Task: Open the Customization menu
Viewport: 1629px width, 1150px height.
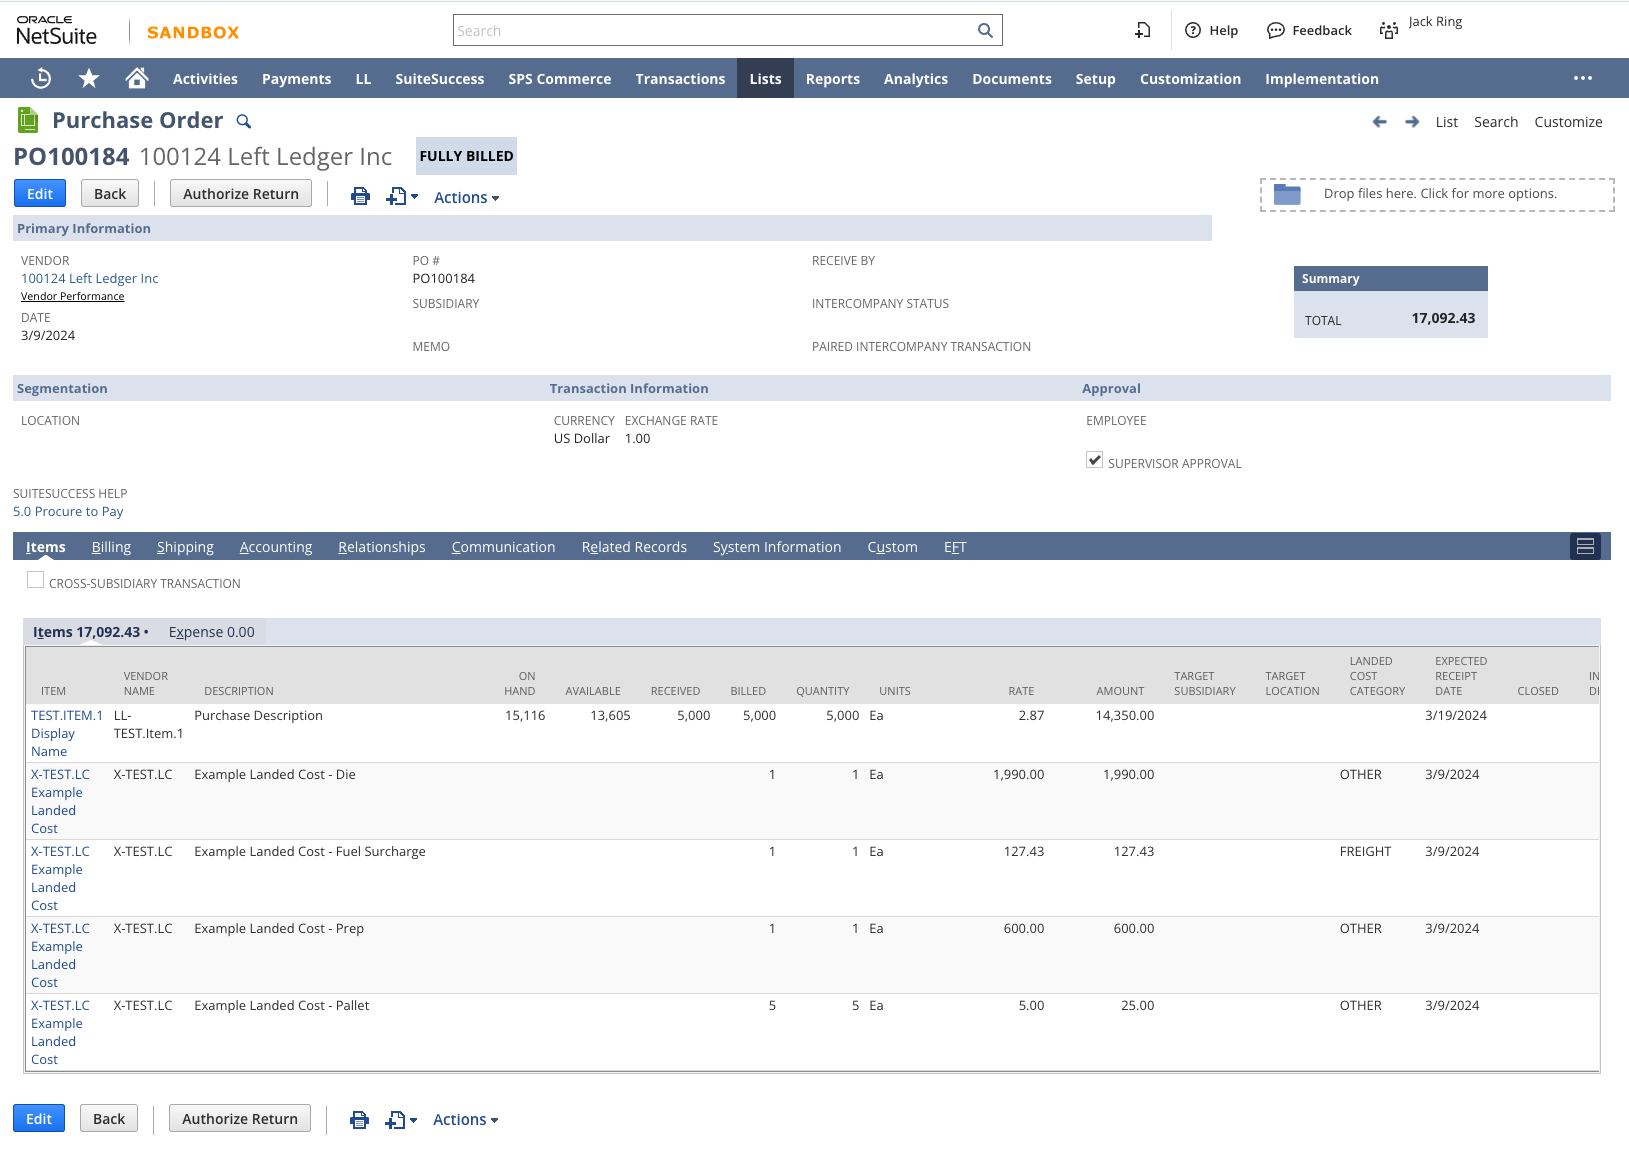Action: (x=1190, y=79)
